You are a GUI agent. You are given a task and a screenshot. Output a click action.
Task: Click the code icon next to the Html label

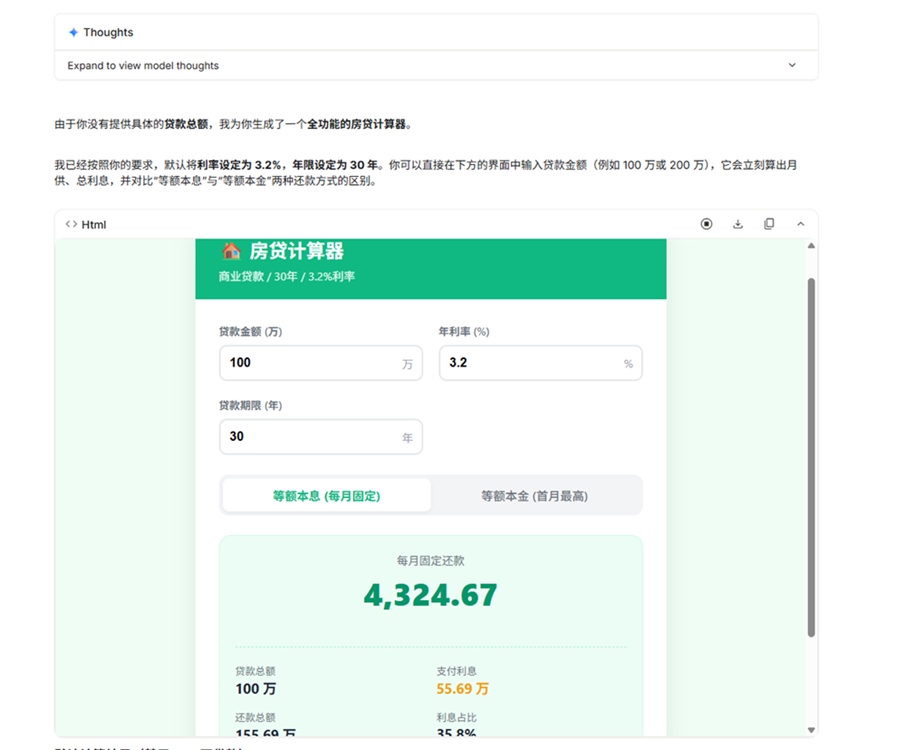point(70,224)
